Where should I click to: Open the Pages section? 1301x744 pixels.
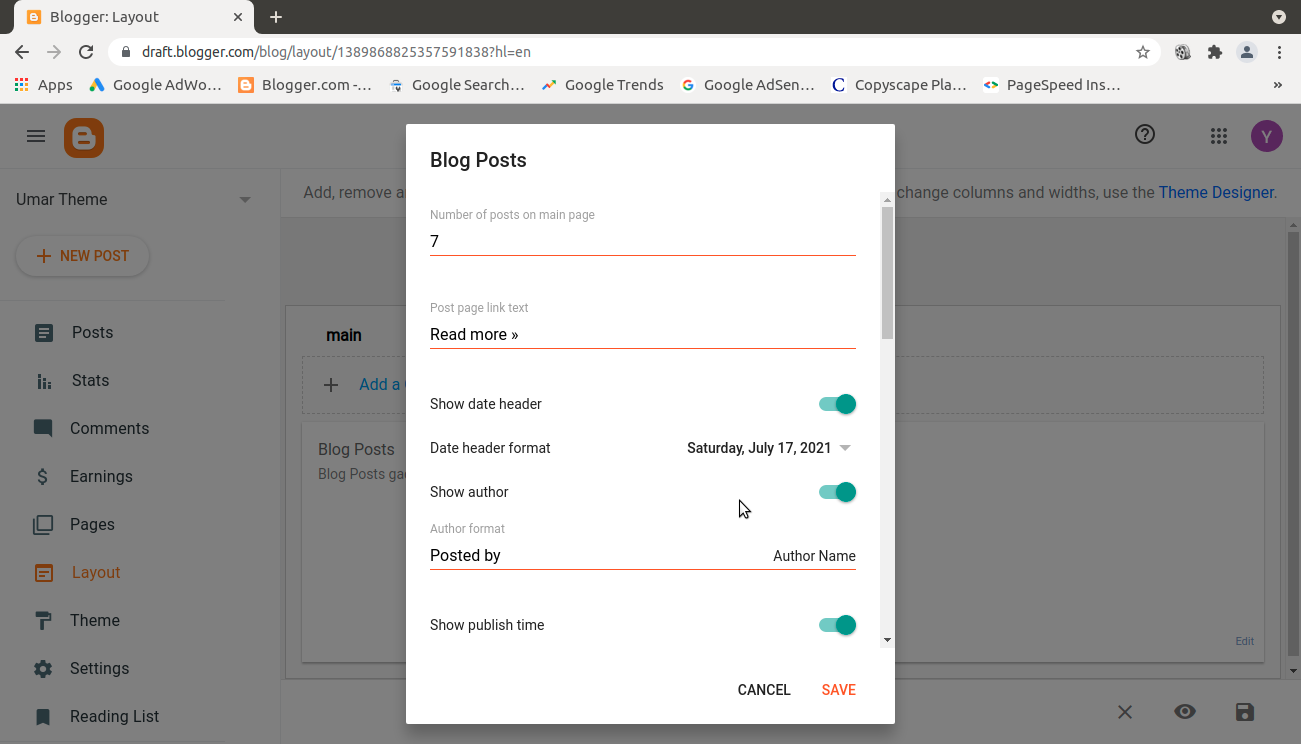(x=92, y=524)
